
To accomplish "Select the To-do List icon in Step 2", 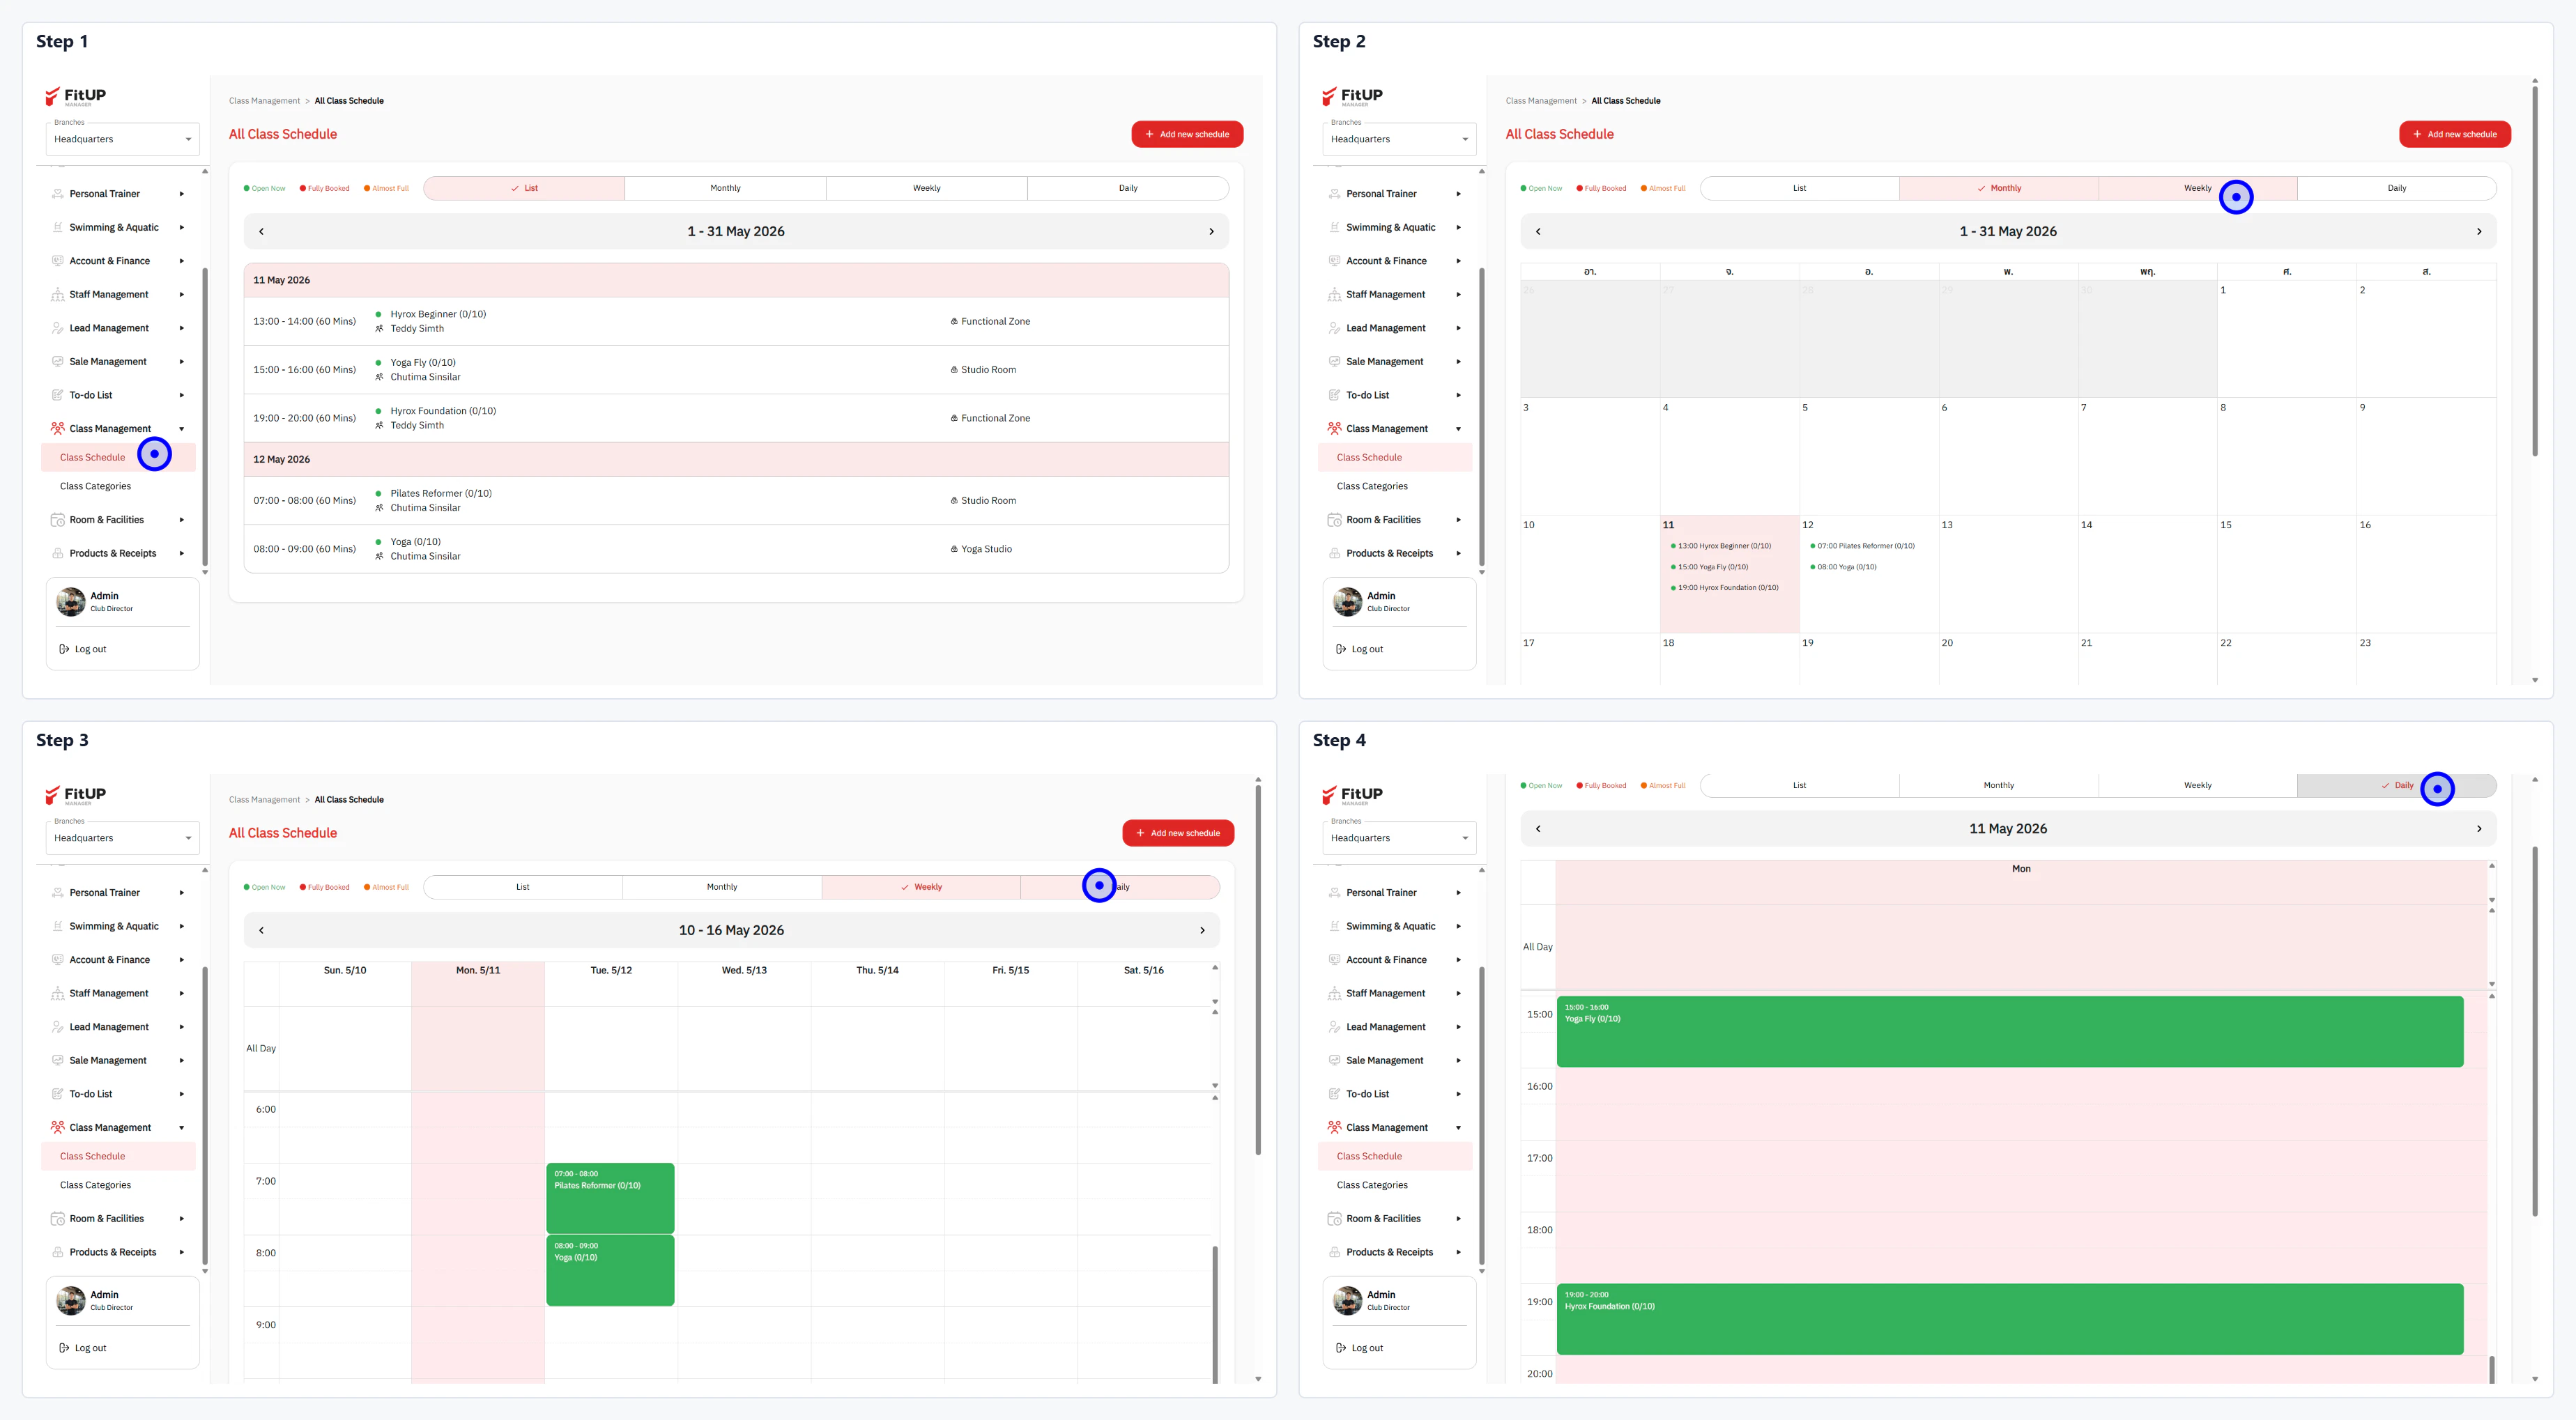I will point(1335,395).
